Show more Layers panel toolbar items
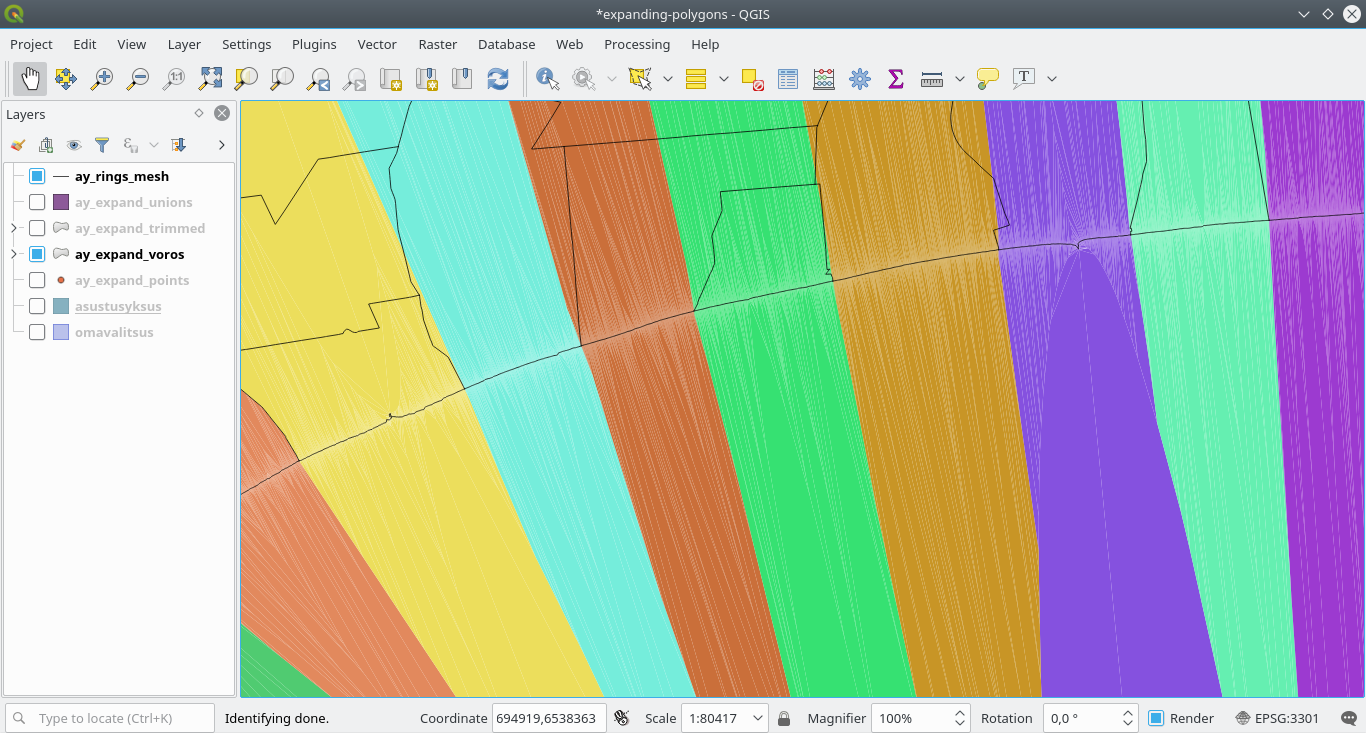The height and width of the screenshot is (733, 1366). point(222,145)
